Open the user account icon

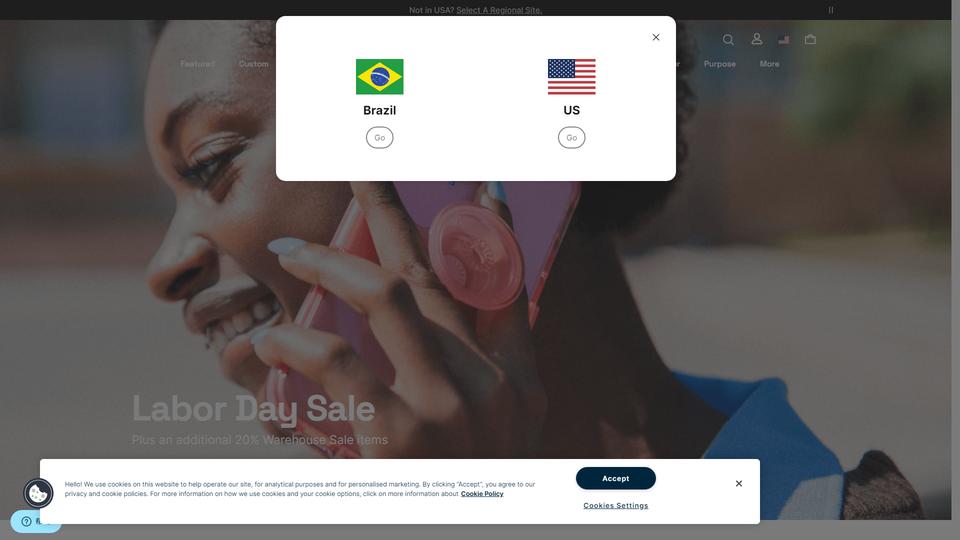pos(757,39)
